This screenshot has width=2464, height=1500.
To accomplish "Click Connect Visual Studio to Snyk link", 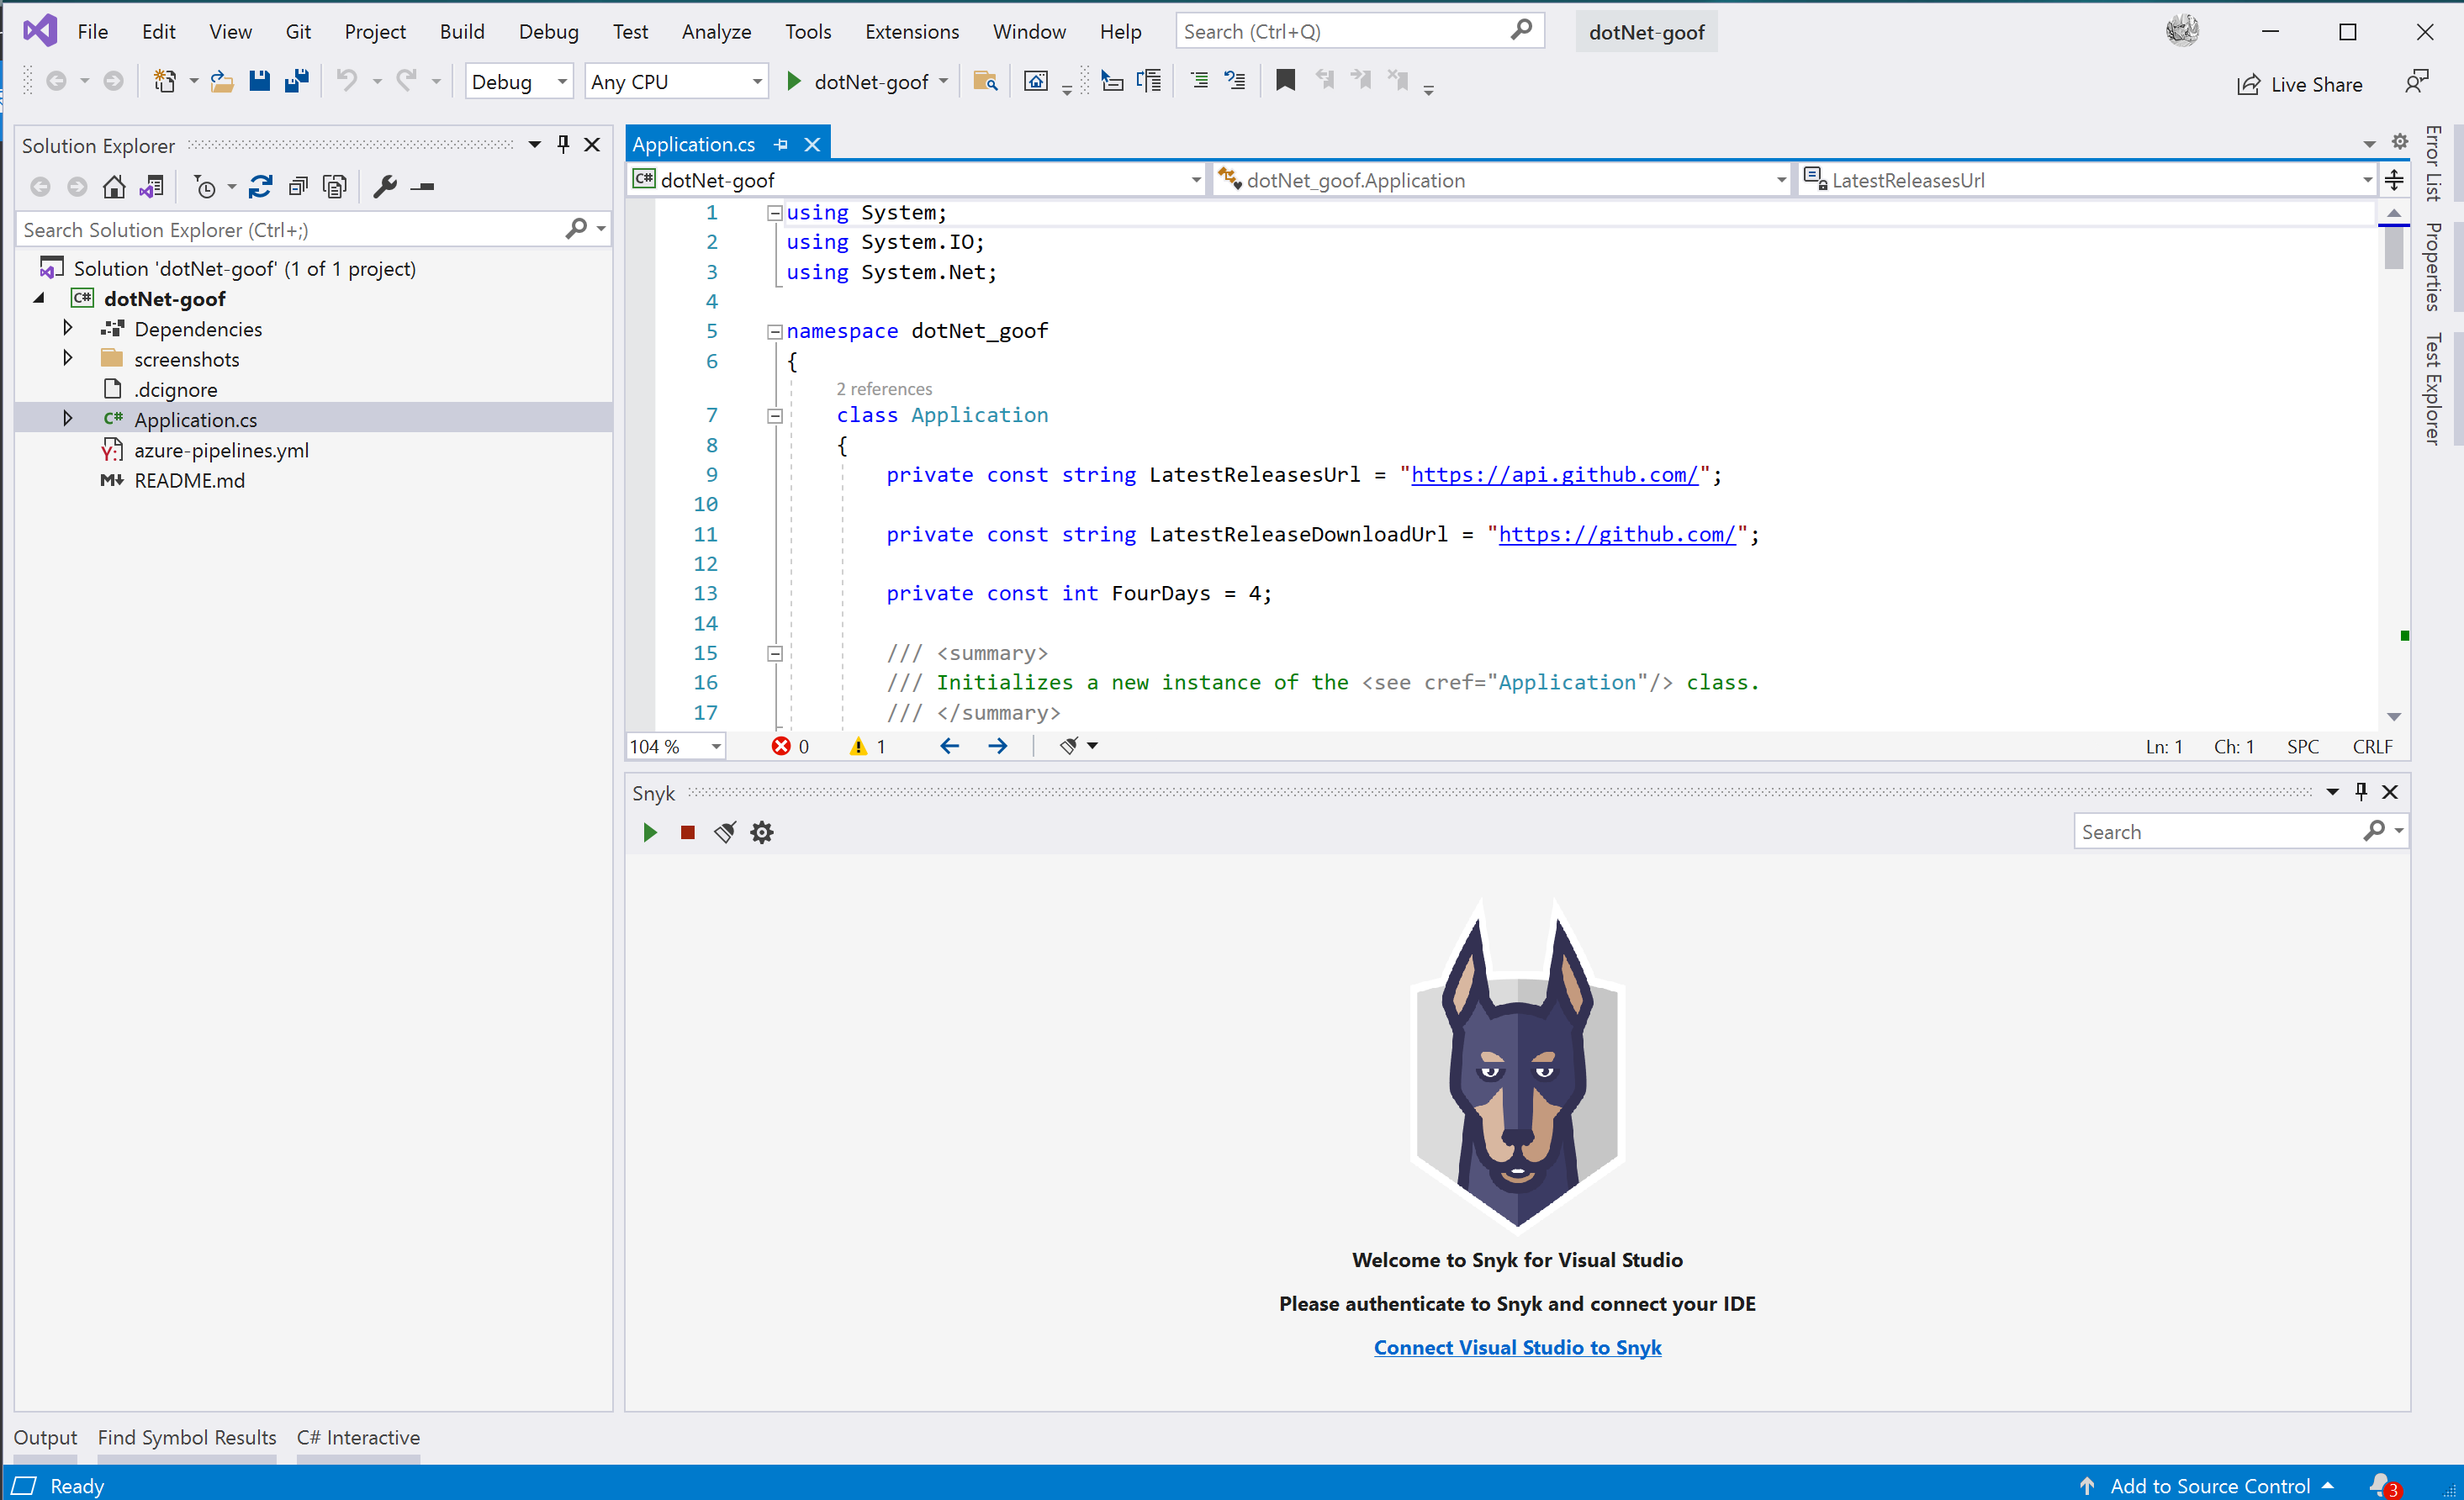I will pyautogui.click(x=1517, y=1347).
